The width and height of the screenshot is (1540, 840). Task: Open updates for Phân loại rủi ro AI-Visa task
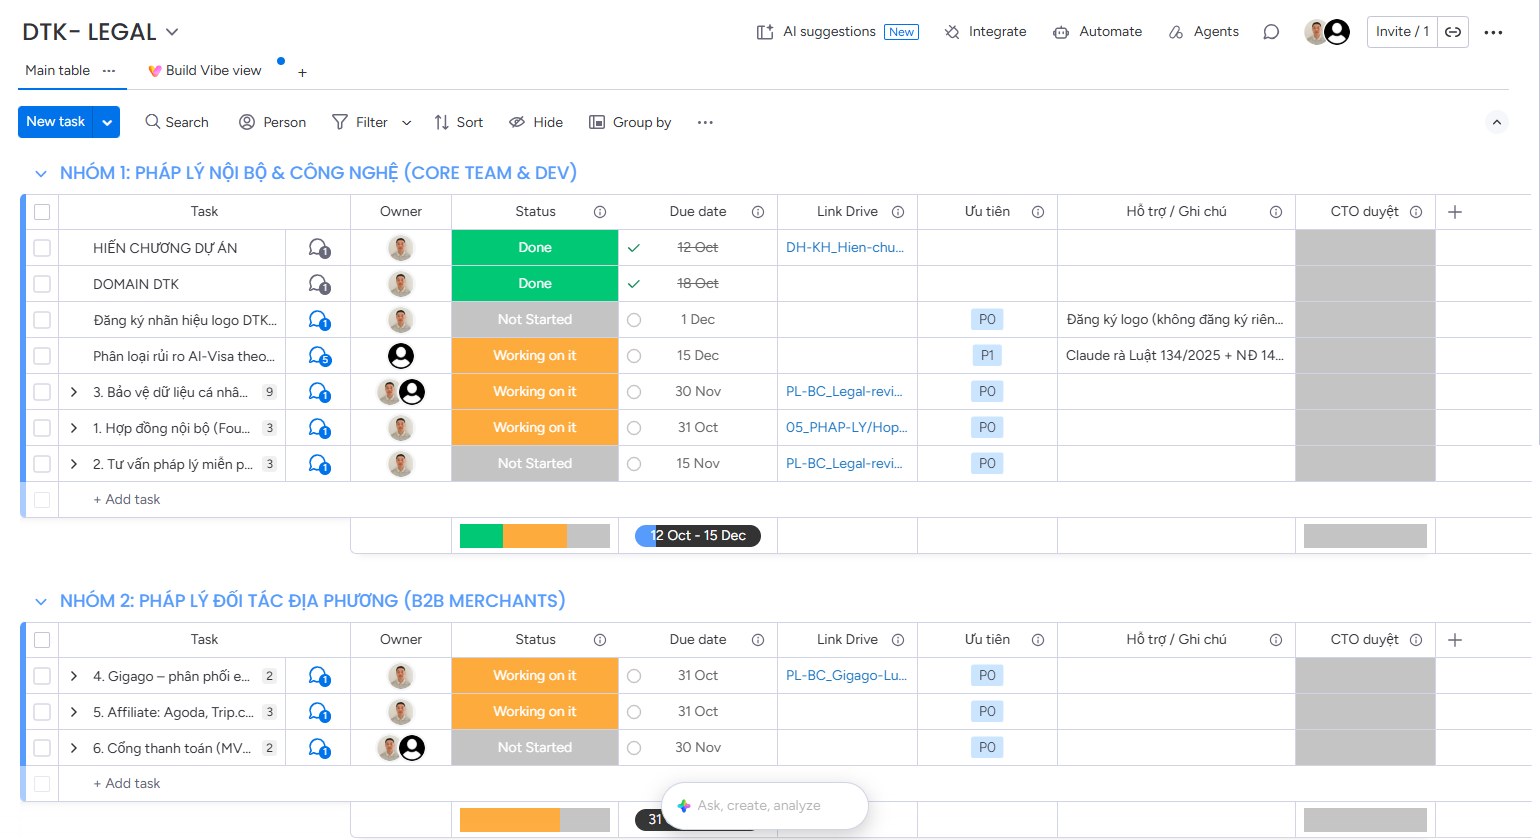(x=319, y=356)
